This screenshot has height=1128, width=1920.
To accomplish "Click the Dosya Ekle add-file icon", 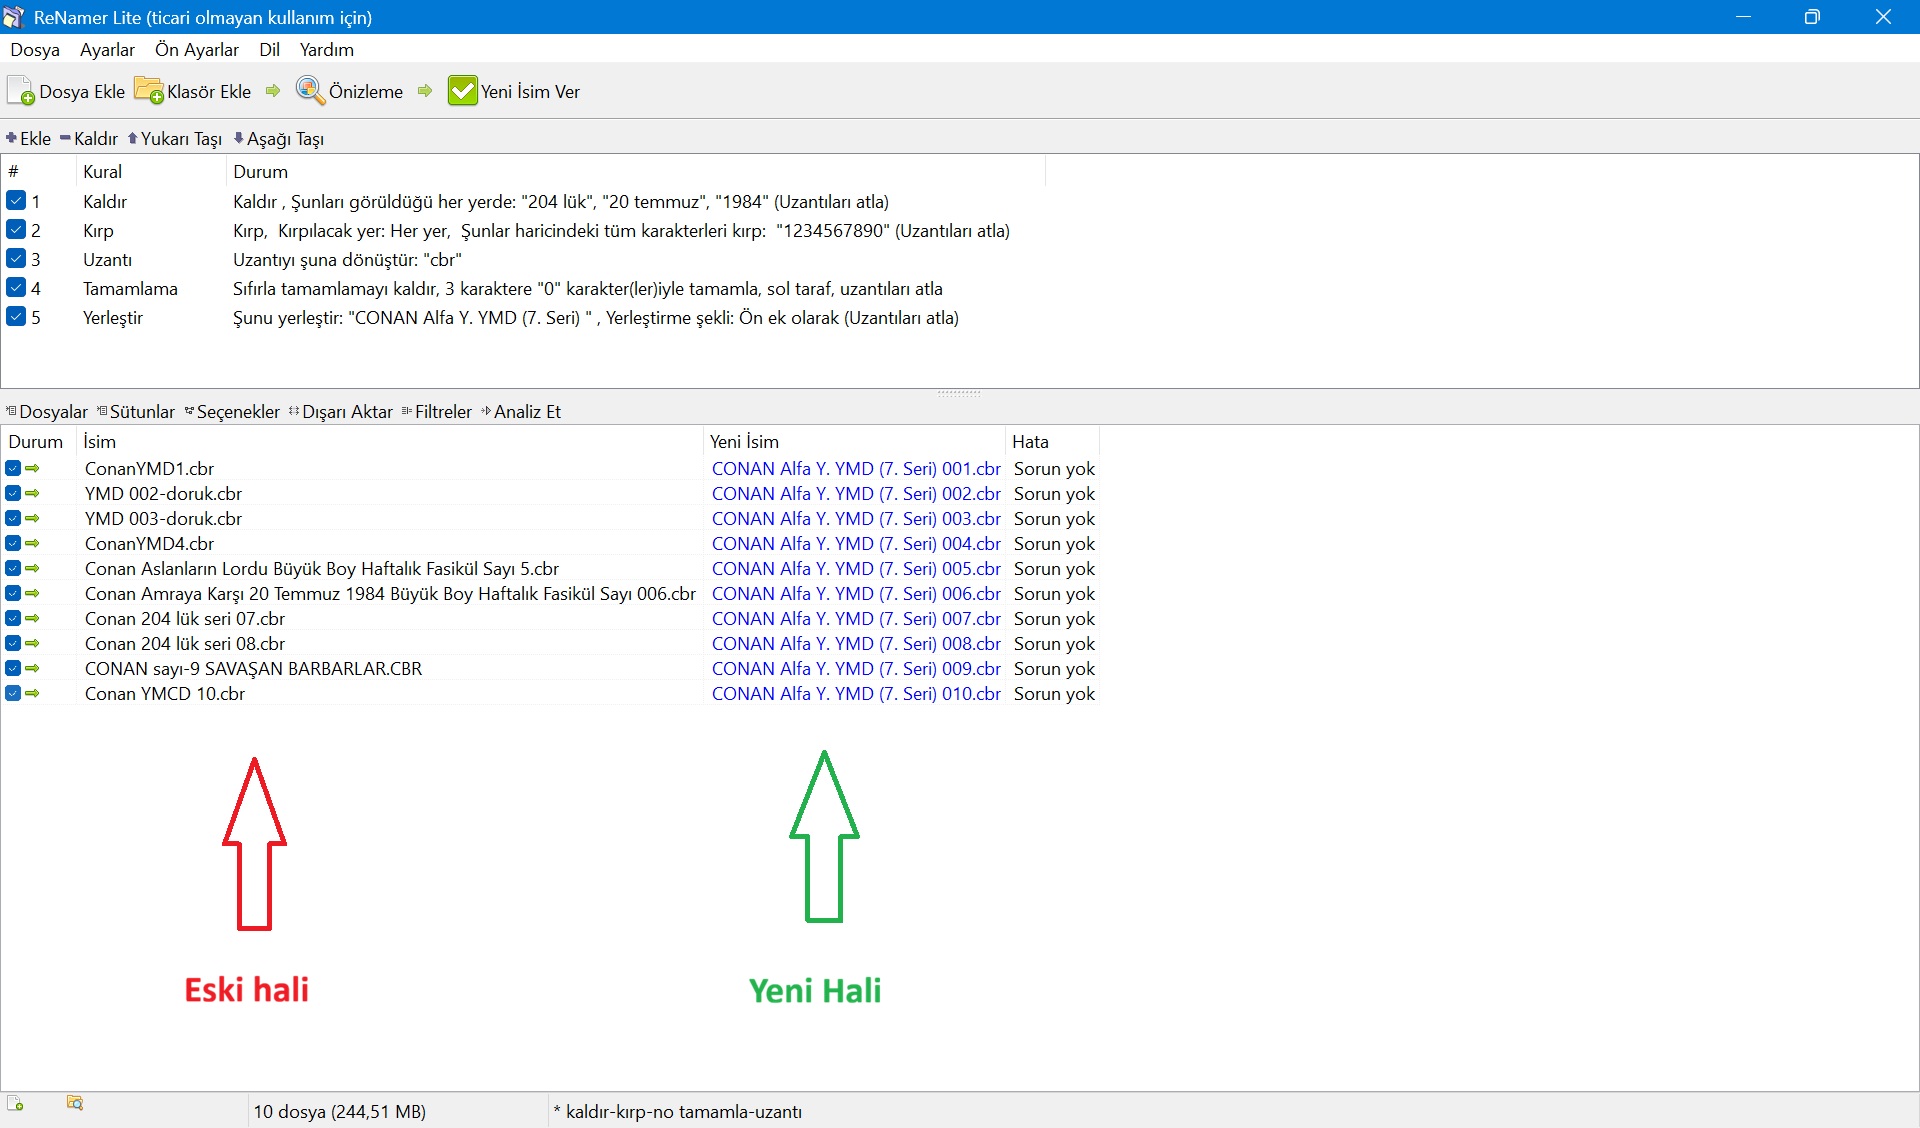I will [21, 91].
